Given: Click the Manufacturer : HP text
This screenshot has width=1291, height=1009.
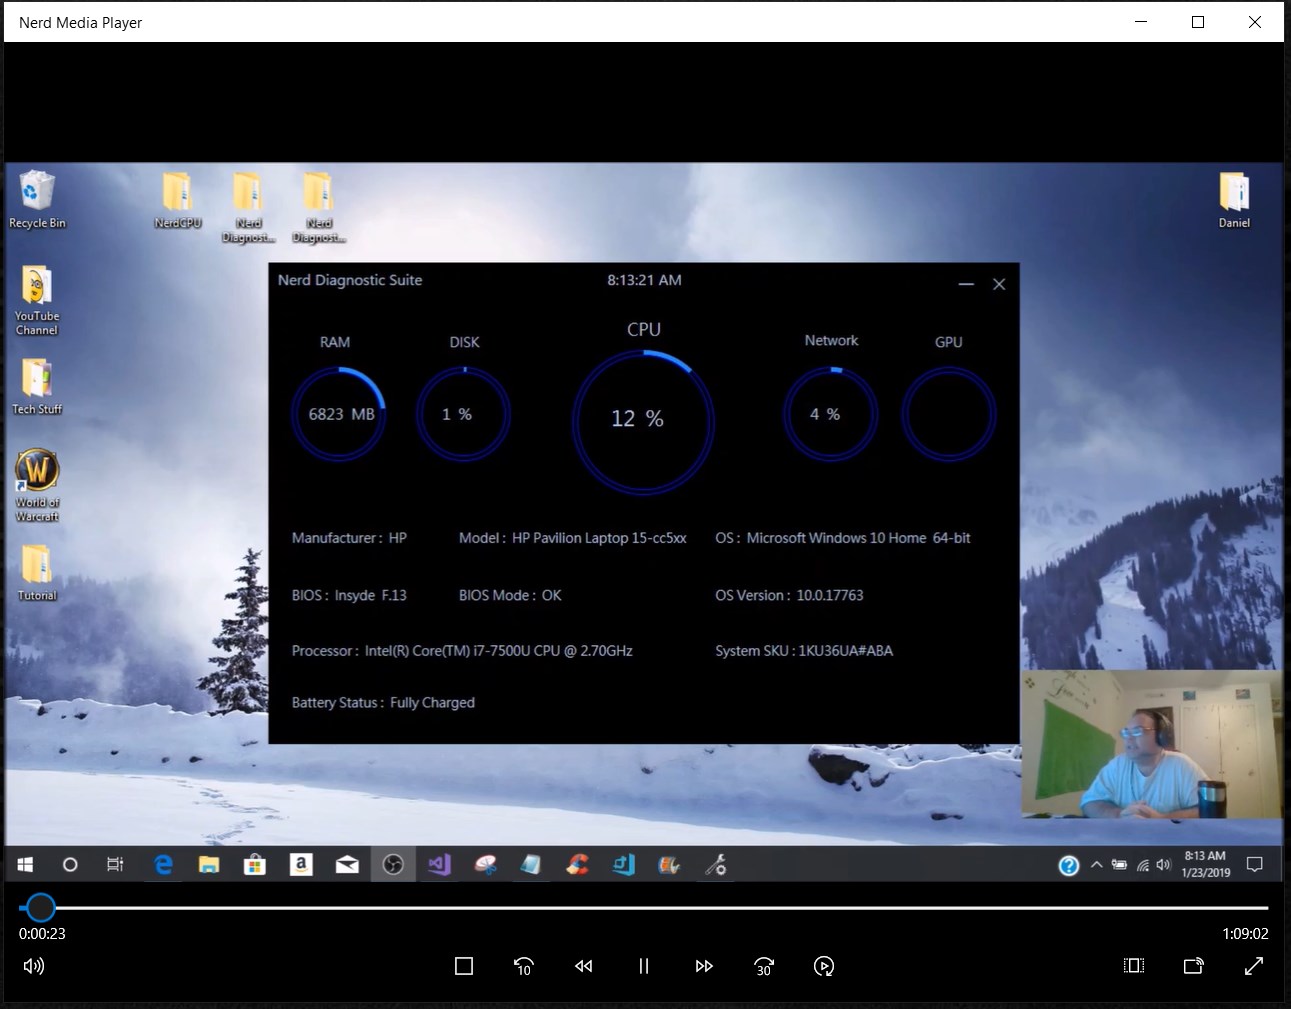Looking at the screenshot, I should click(349, 538).
